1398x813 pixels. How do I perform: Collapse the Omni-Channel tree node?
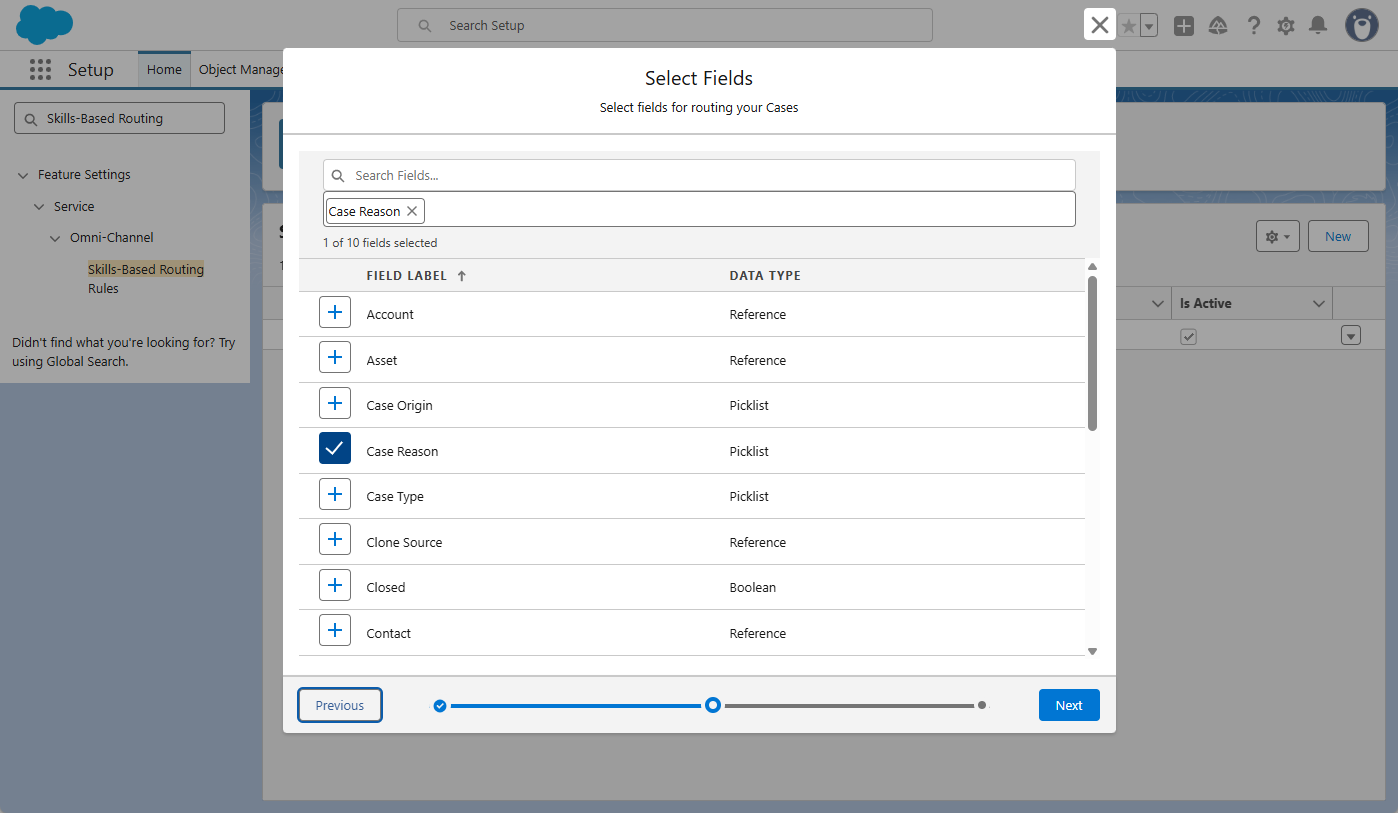pos(55,238)
